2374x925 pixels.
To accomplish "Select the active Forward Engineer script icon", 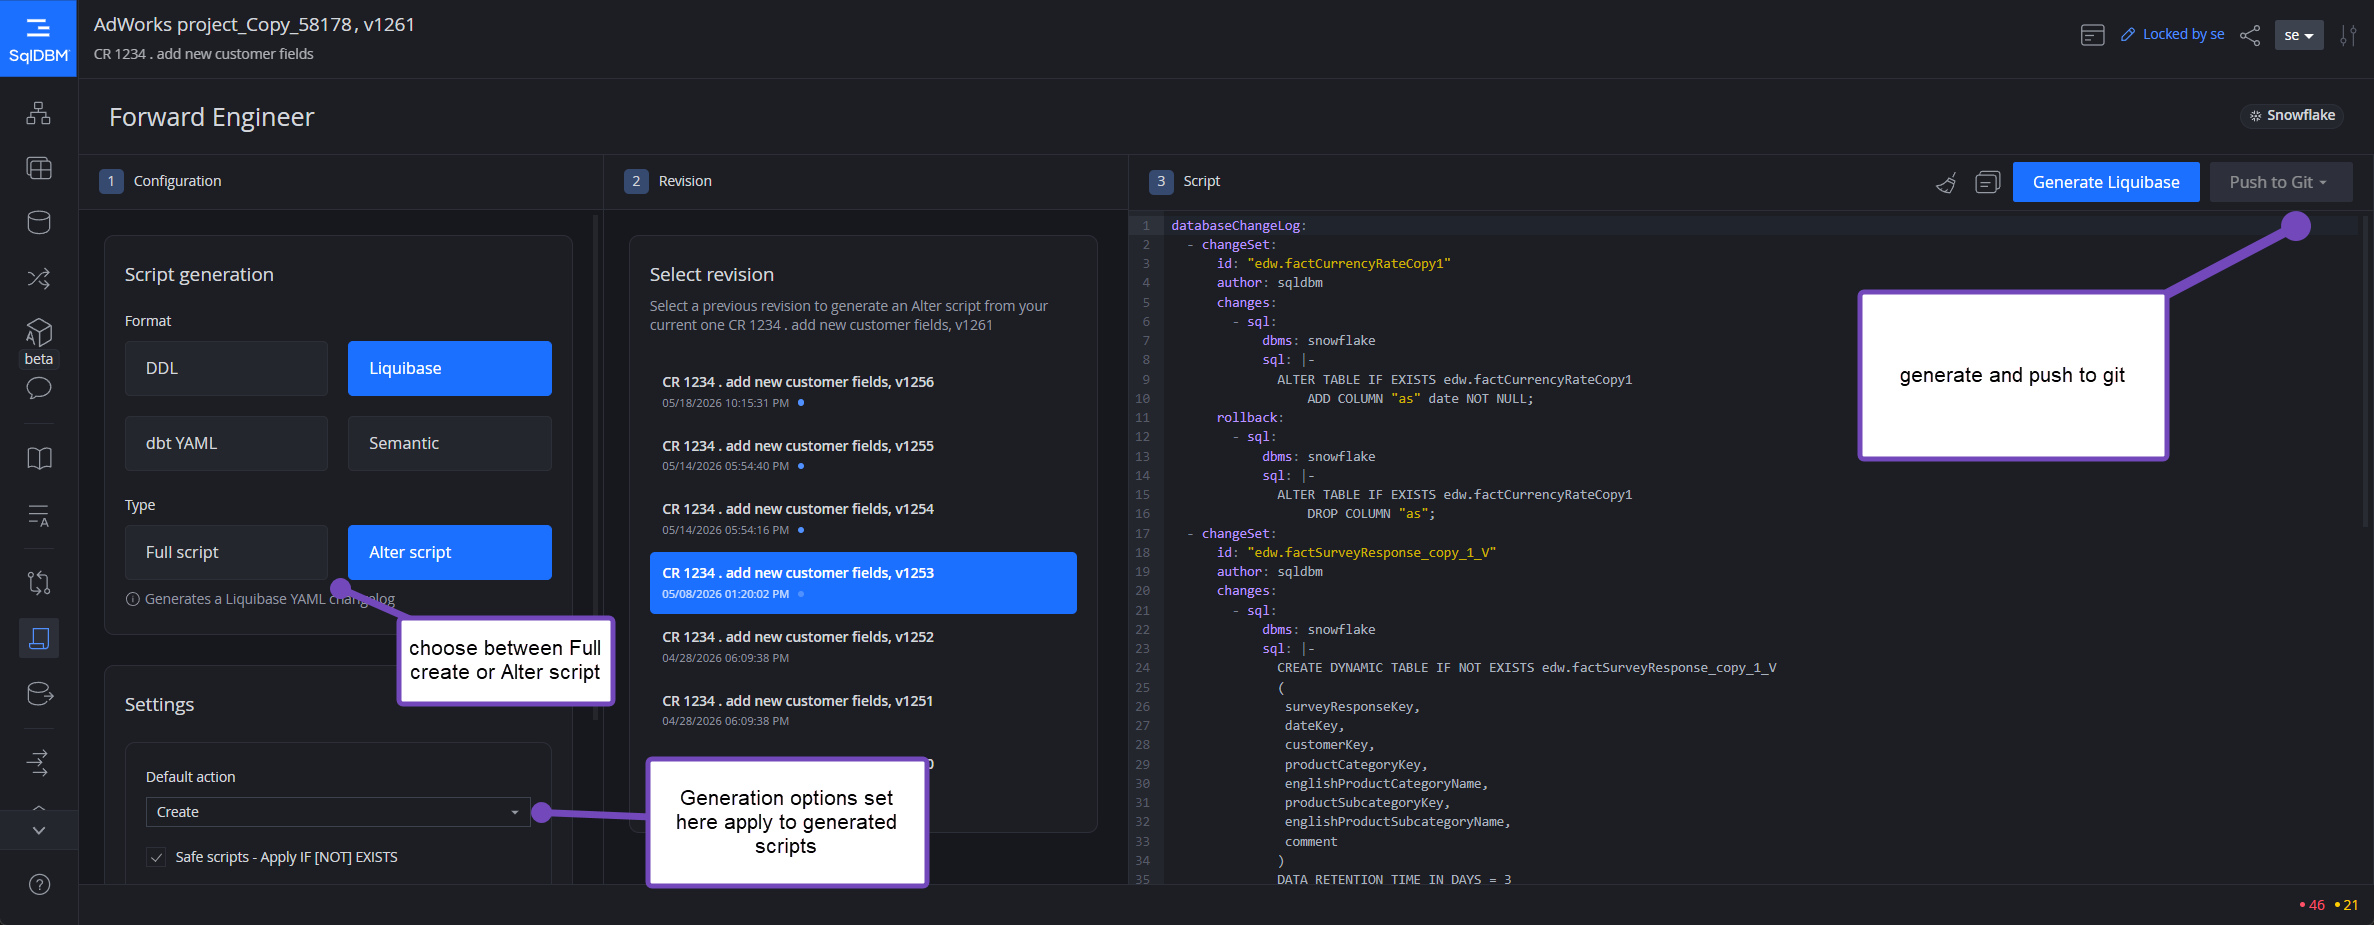I will [x=38, y=638].
